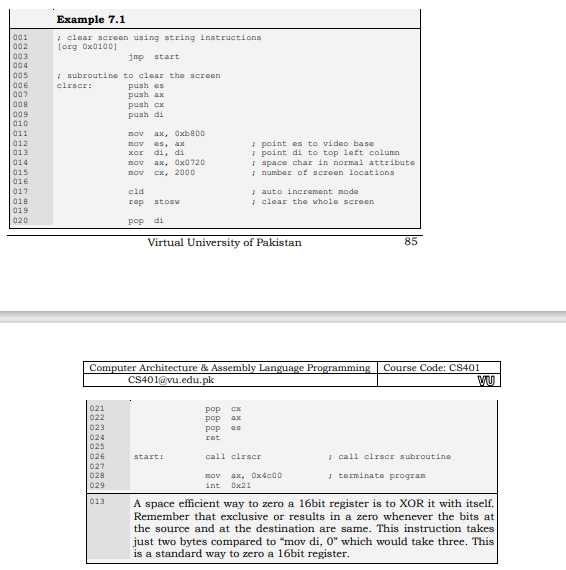Click comment 'space char in normal attribute'
This screenshot has width=566, height=570.
click(333, 162)
